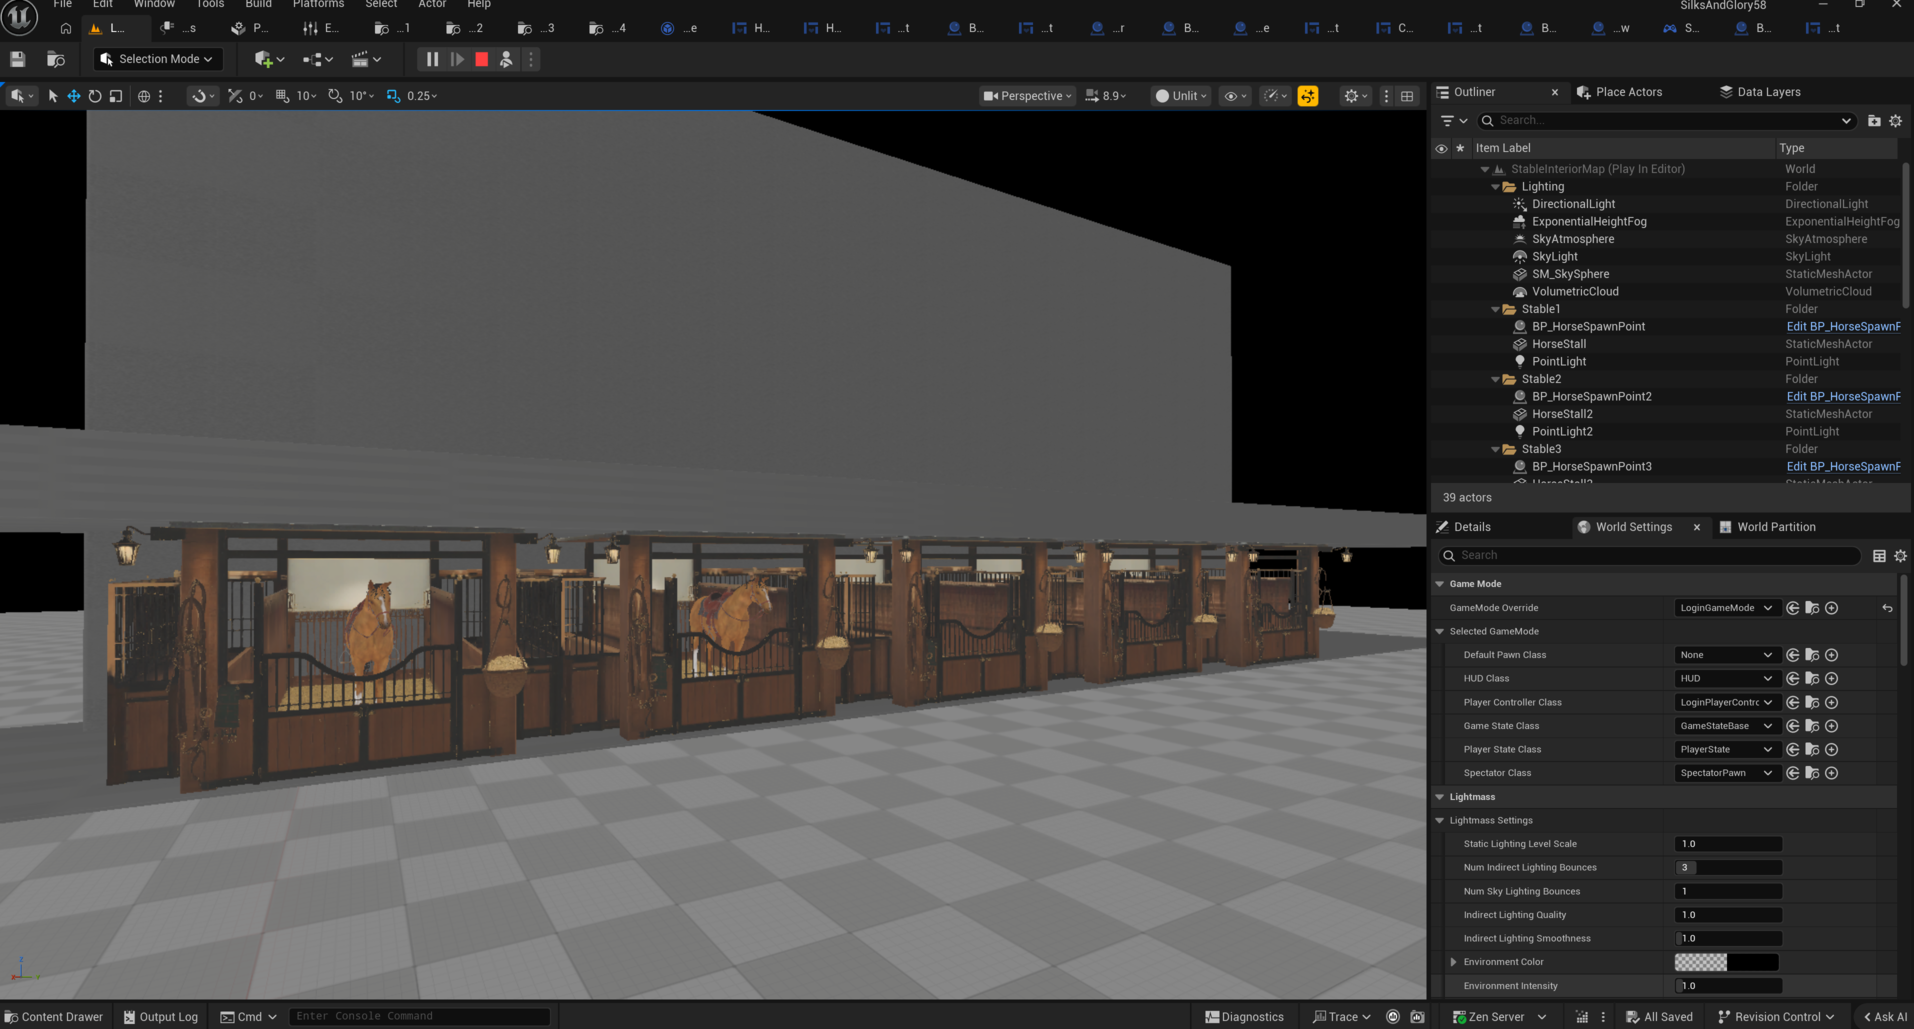Image resolution: width=1914 pixels, height=1029 pixels.
Task: Activate the Scale gizmo tool
Action: (116, 96)
